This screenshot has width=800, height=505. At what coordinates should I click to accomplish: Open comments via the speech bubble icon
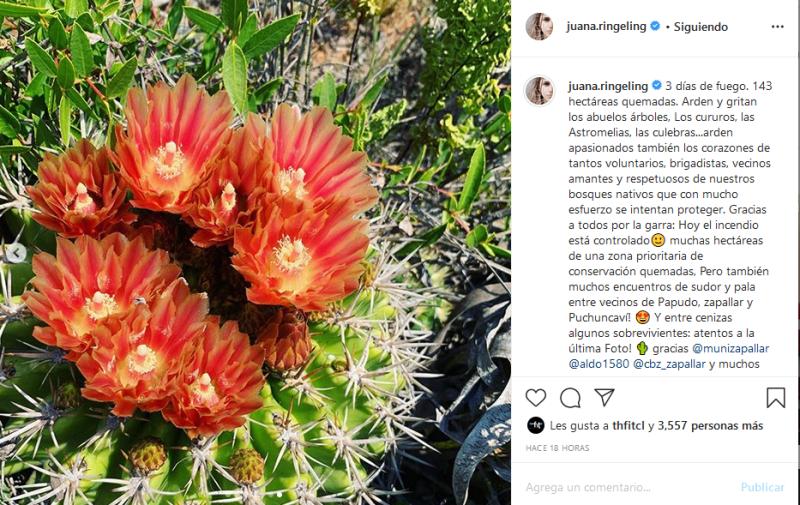click(x=570, y=397)
